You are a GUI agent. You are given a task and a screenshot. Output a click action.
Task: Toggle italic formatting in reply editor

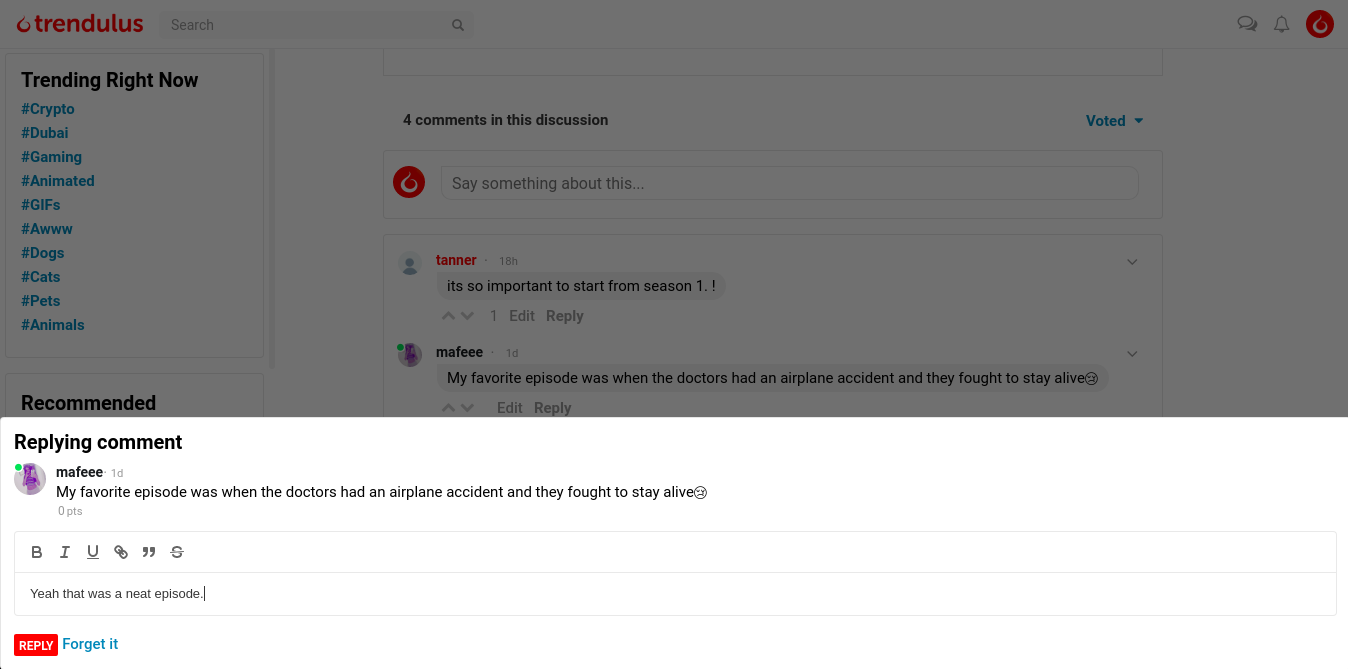coord(65,552)
